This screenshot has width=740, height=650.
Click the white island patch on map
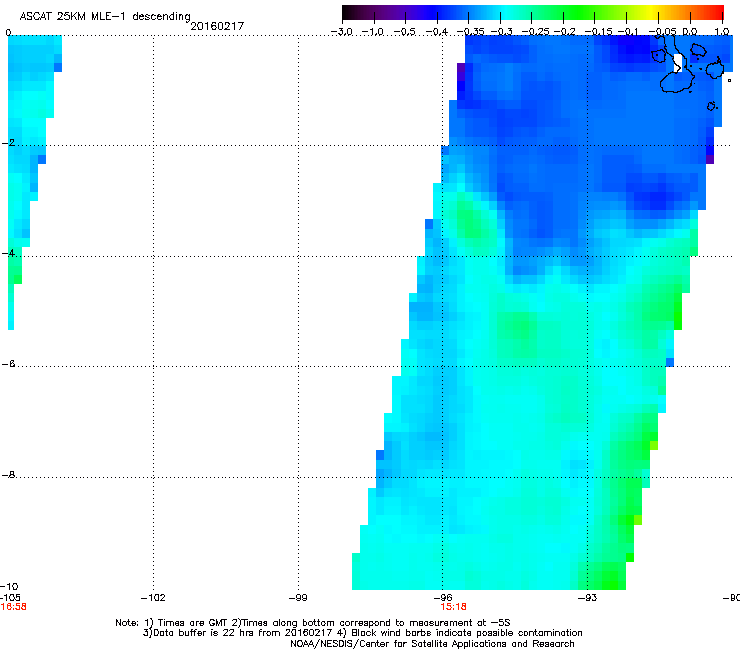(678, 63)
